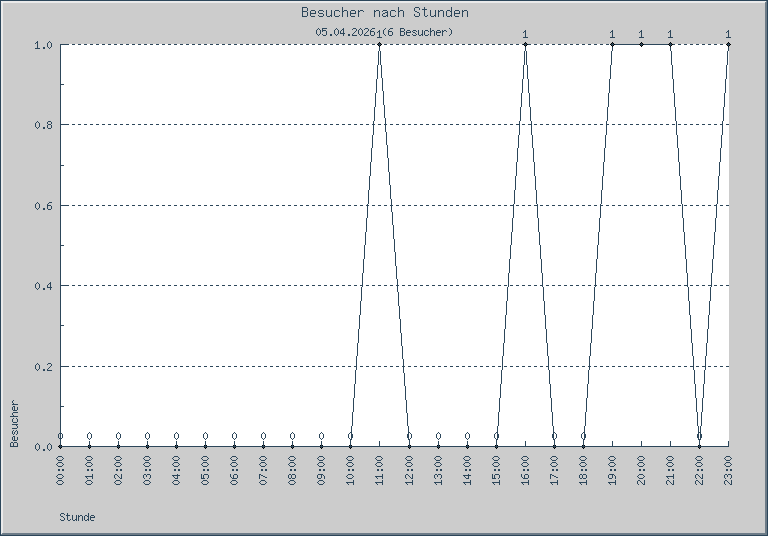Select the peak data point at 23:00
768x536 pixels.
[x=728, y=45]
